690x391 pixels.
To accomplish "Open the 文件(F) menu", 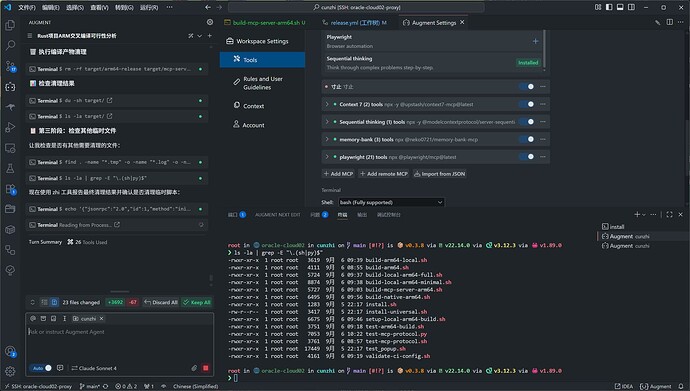I will pos(27,7).
